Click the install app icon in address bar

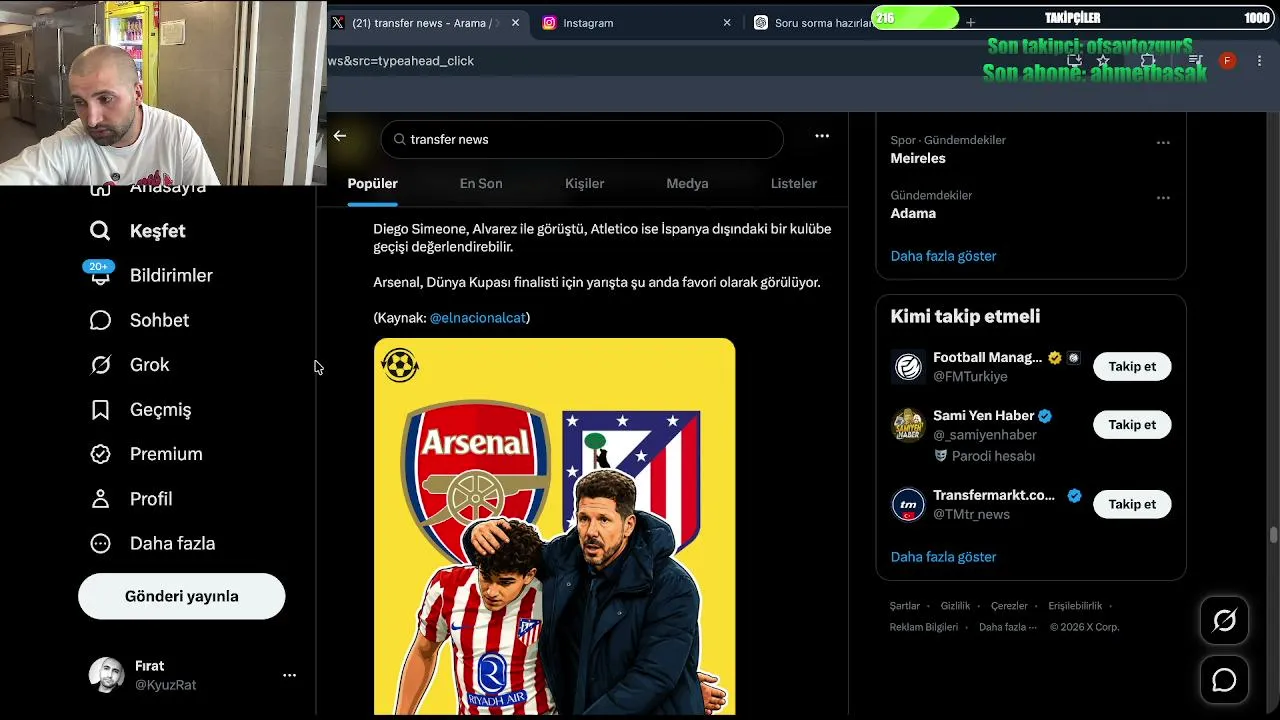pyautogui.click(x=1074, y=61)
